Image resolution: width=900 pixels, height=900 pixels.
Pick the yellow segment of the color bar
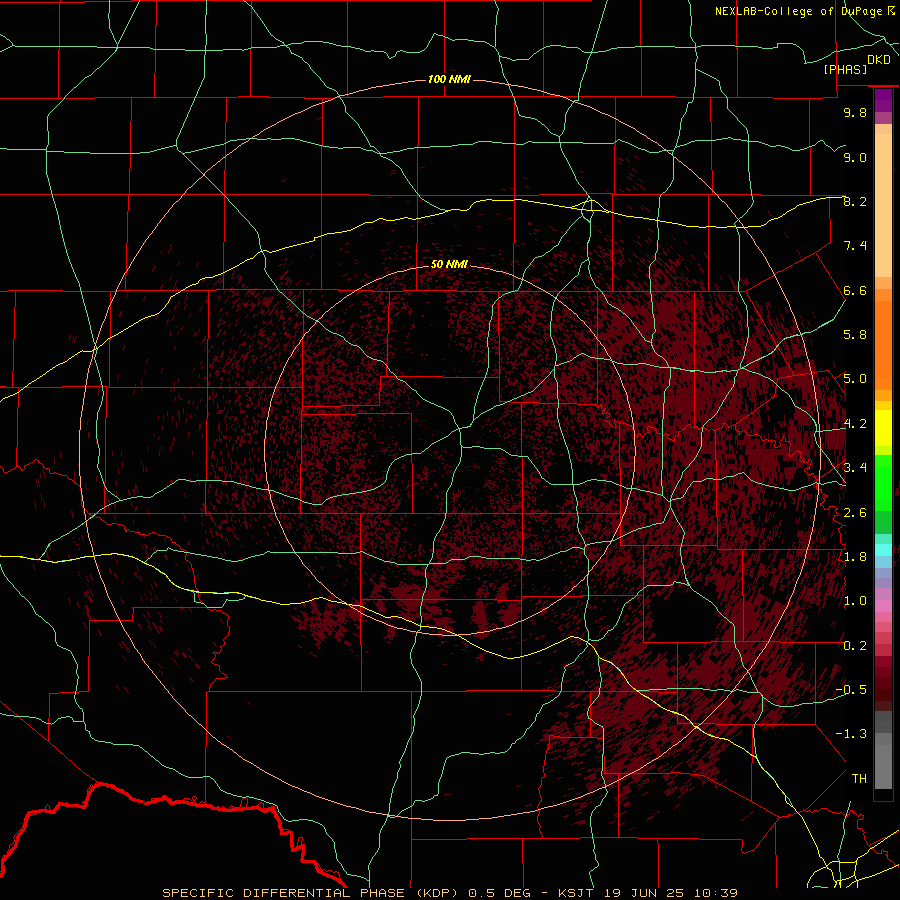coord(883,428)
